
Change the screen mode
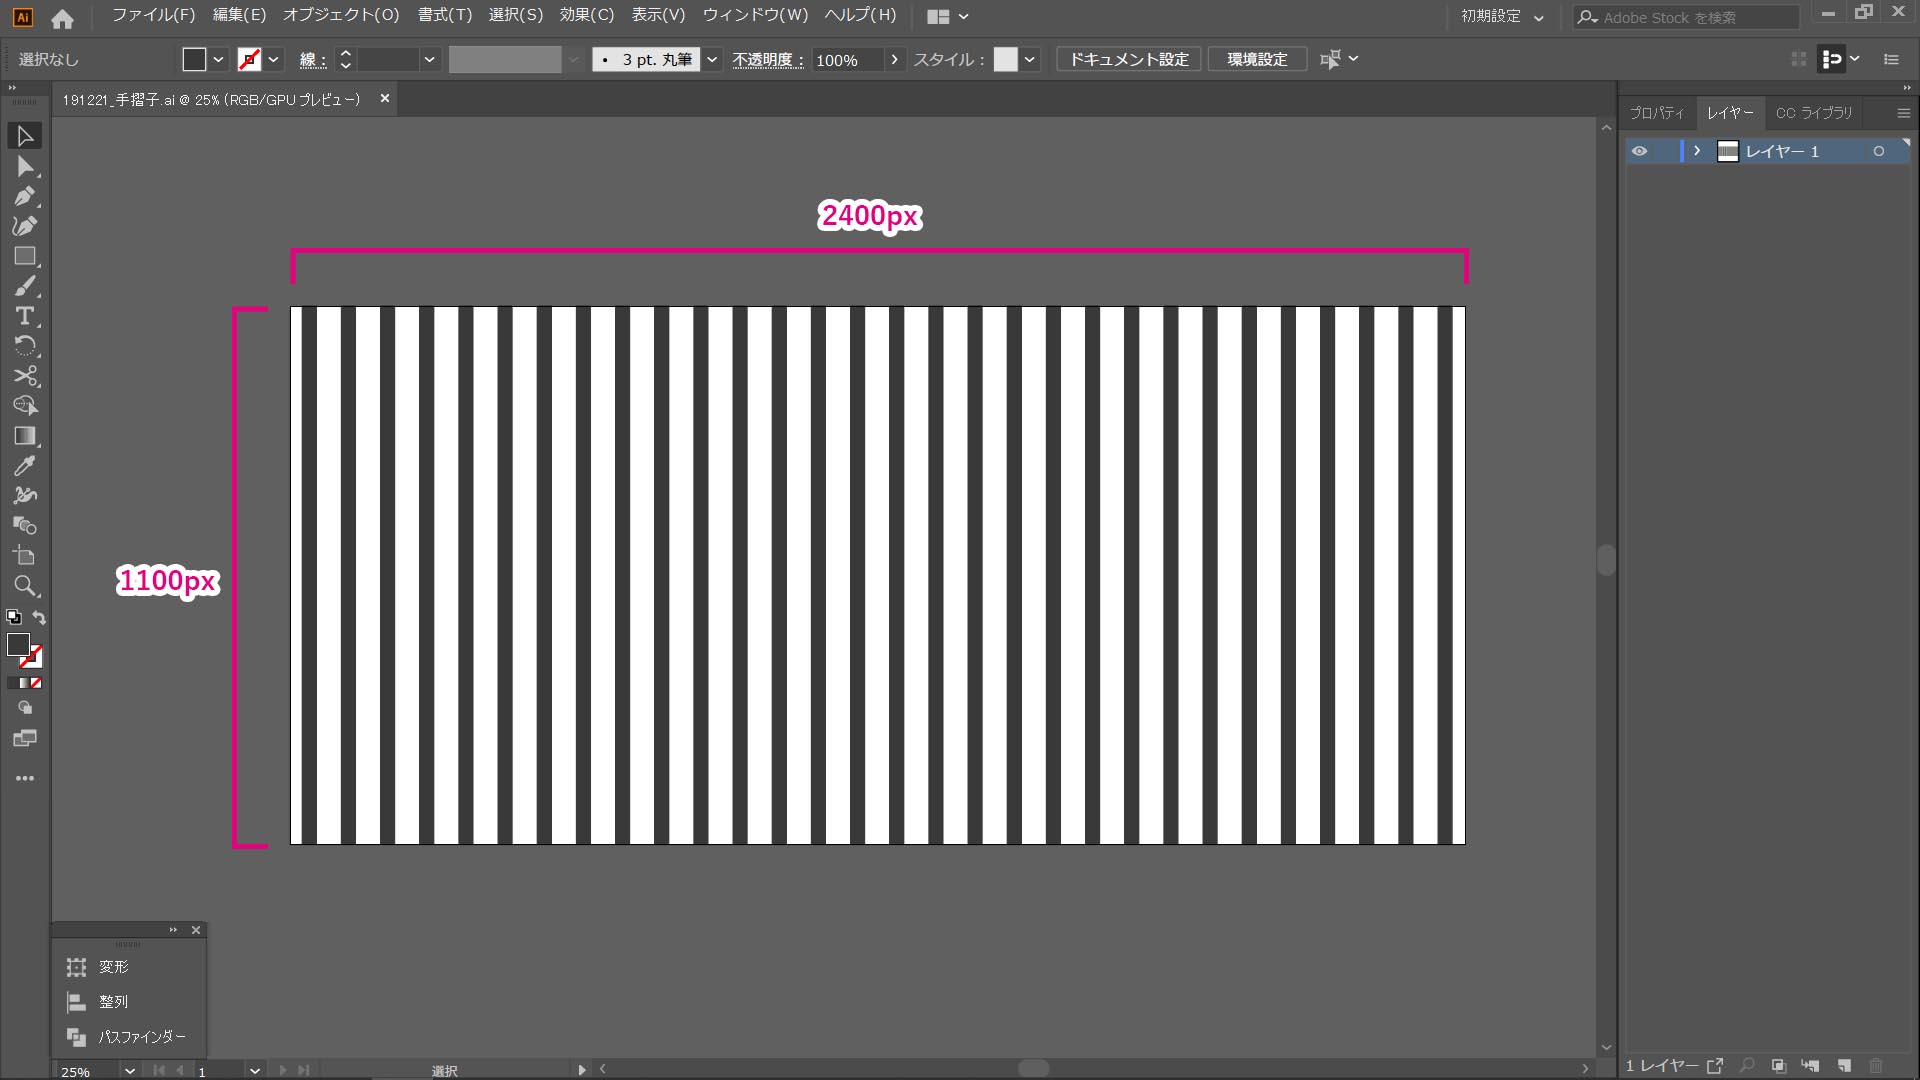click(x=25, y=739)
